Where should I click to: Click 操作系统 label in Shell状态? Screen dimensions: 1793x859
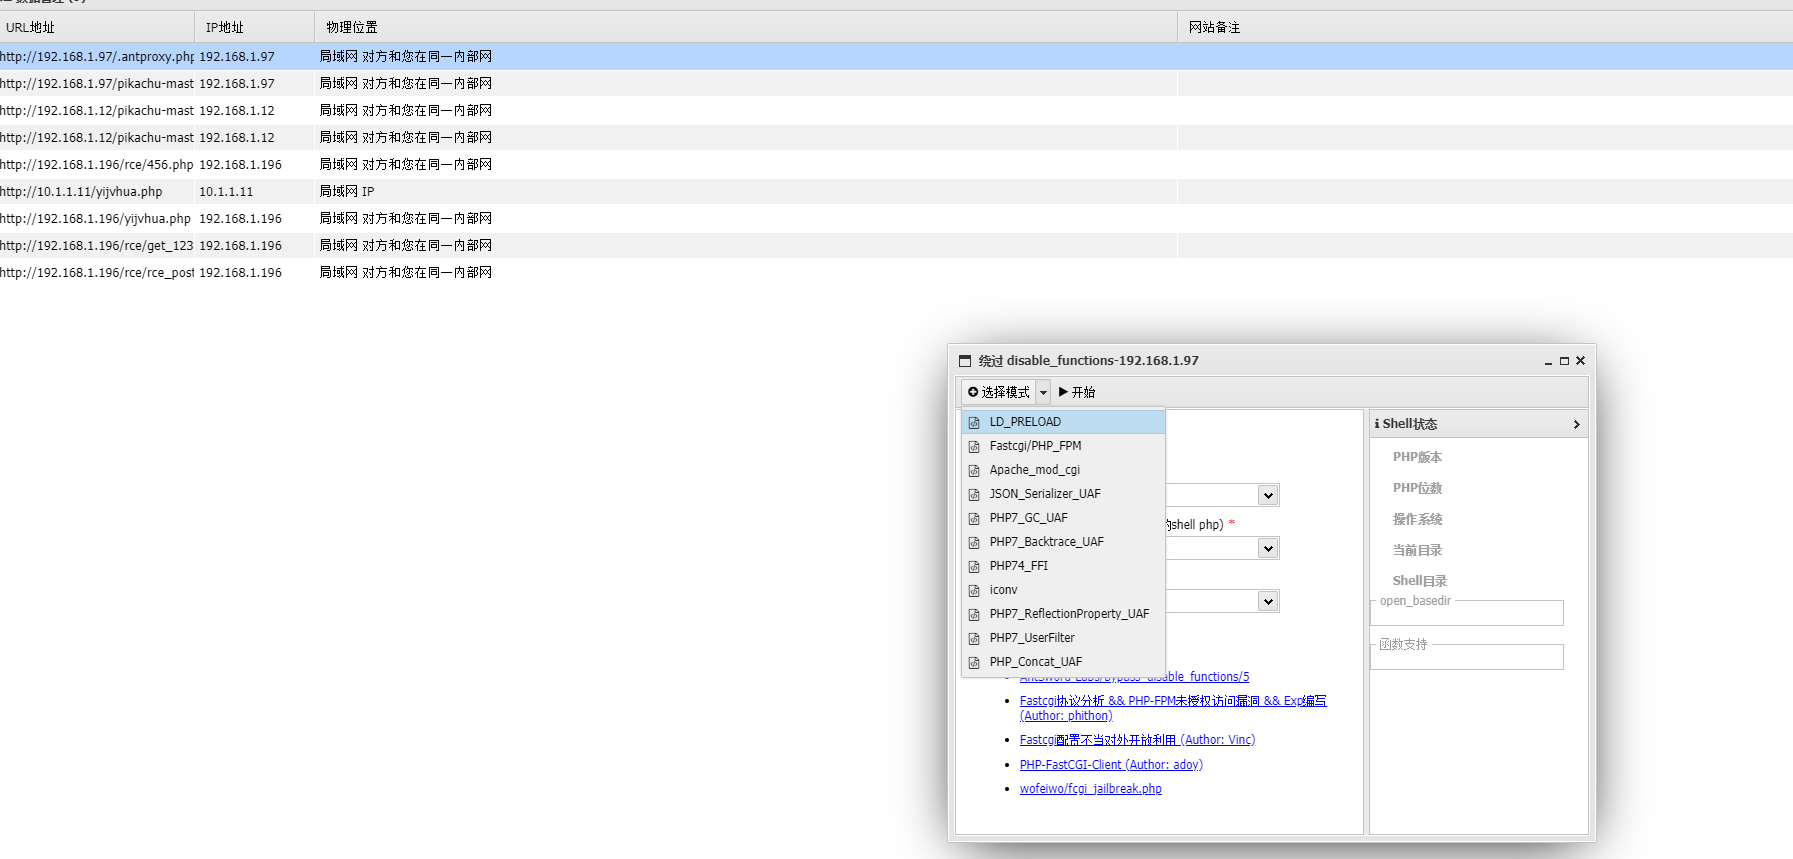click(1417, 519)
